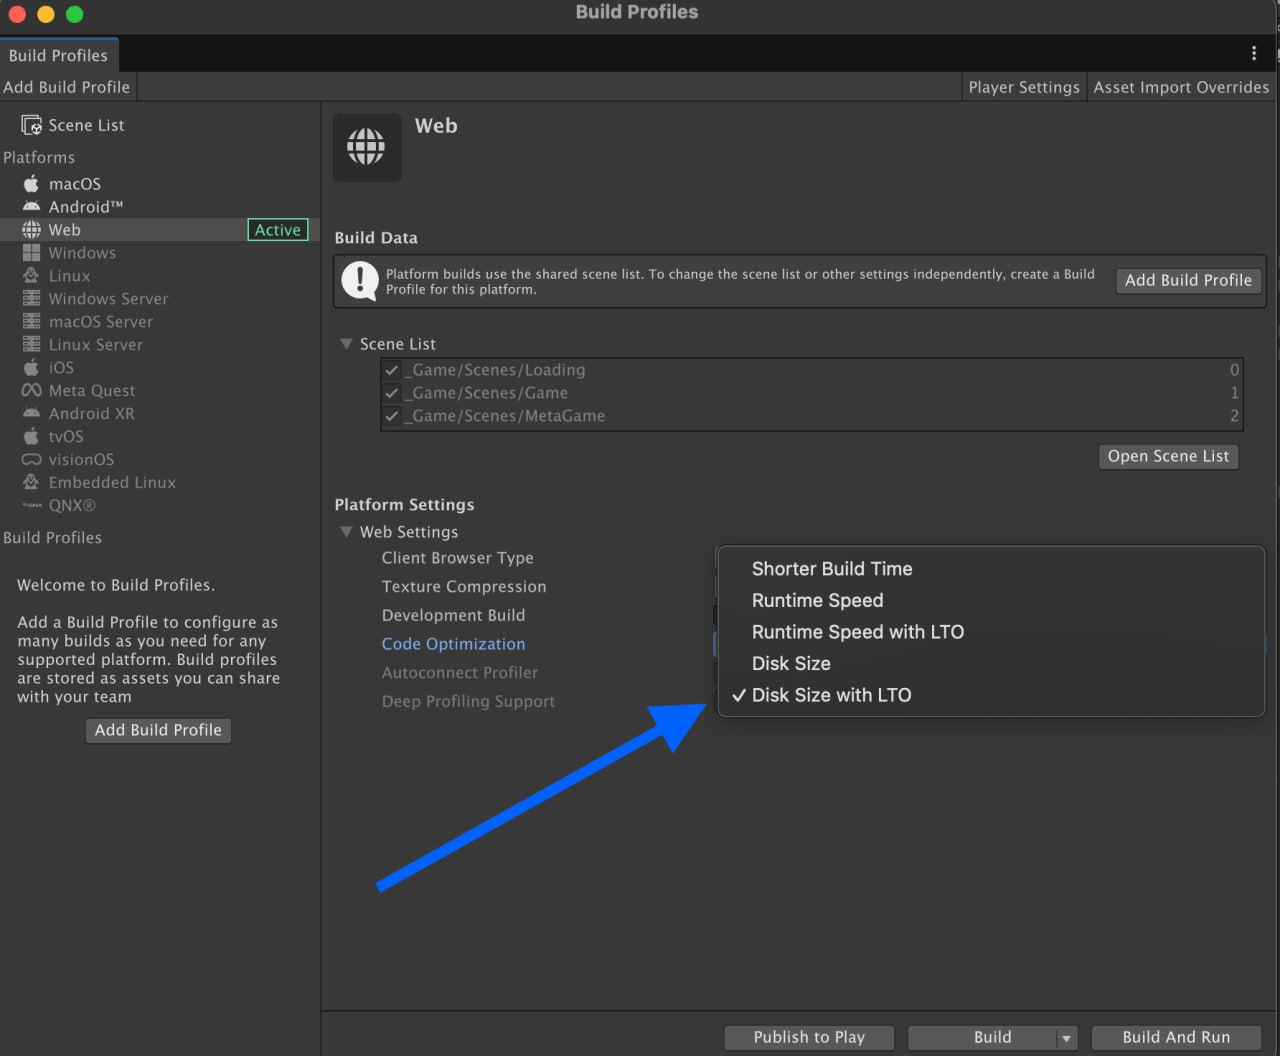The height and width of the screenshot is (1056, 1280).
Task: Select Linux Server in platforms list
Action: (95, 345)
